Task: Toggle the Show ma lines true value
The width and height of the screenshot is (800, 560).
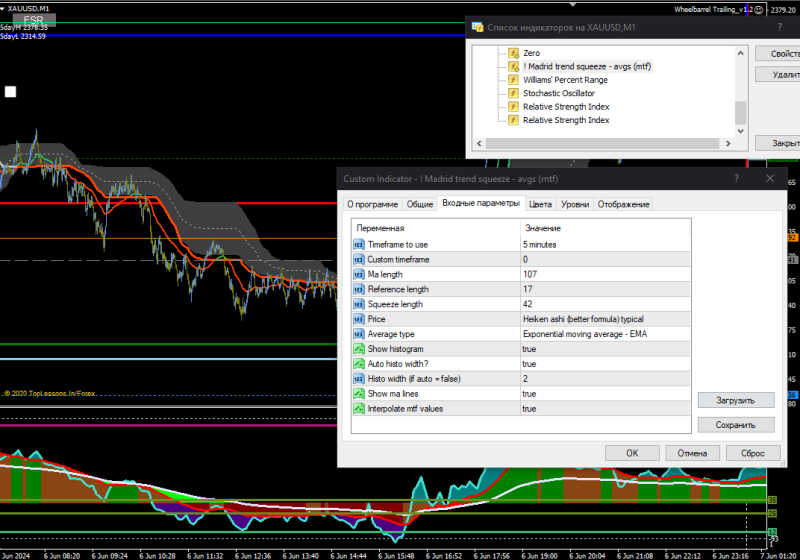Action: tap(529, 394)
